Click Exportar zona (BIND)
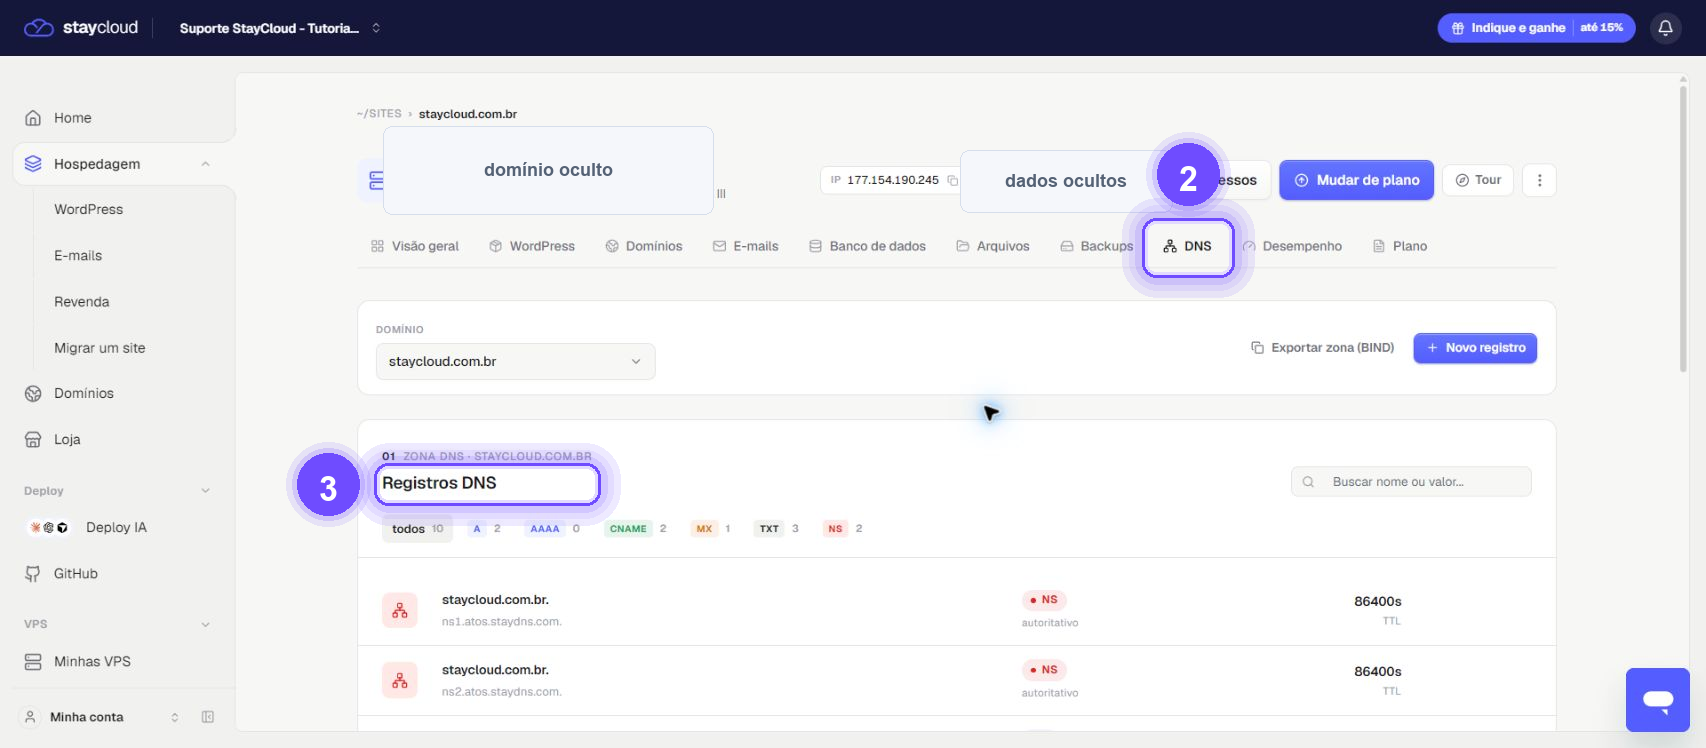The image size is (1706, 748). 1322,348
